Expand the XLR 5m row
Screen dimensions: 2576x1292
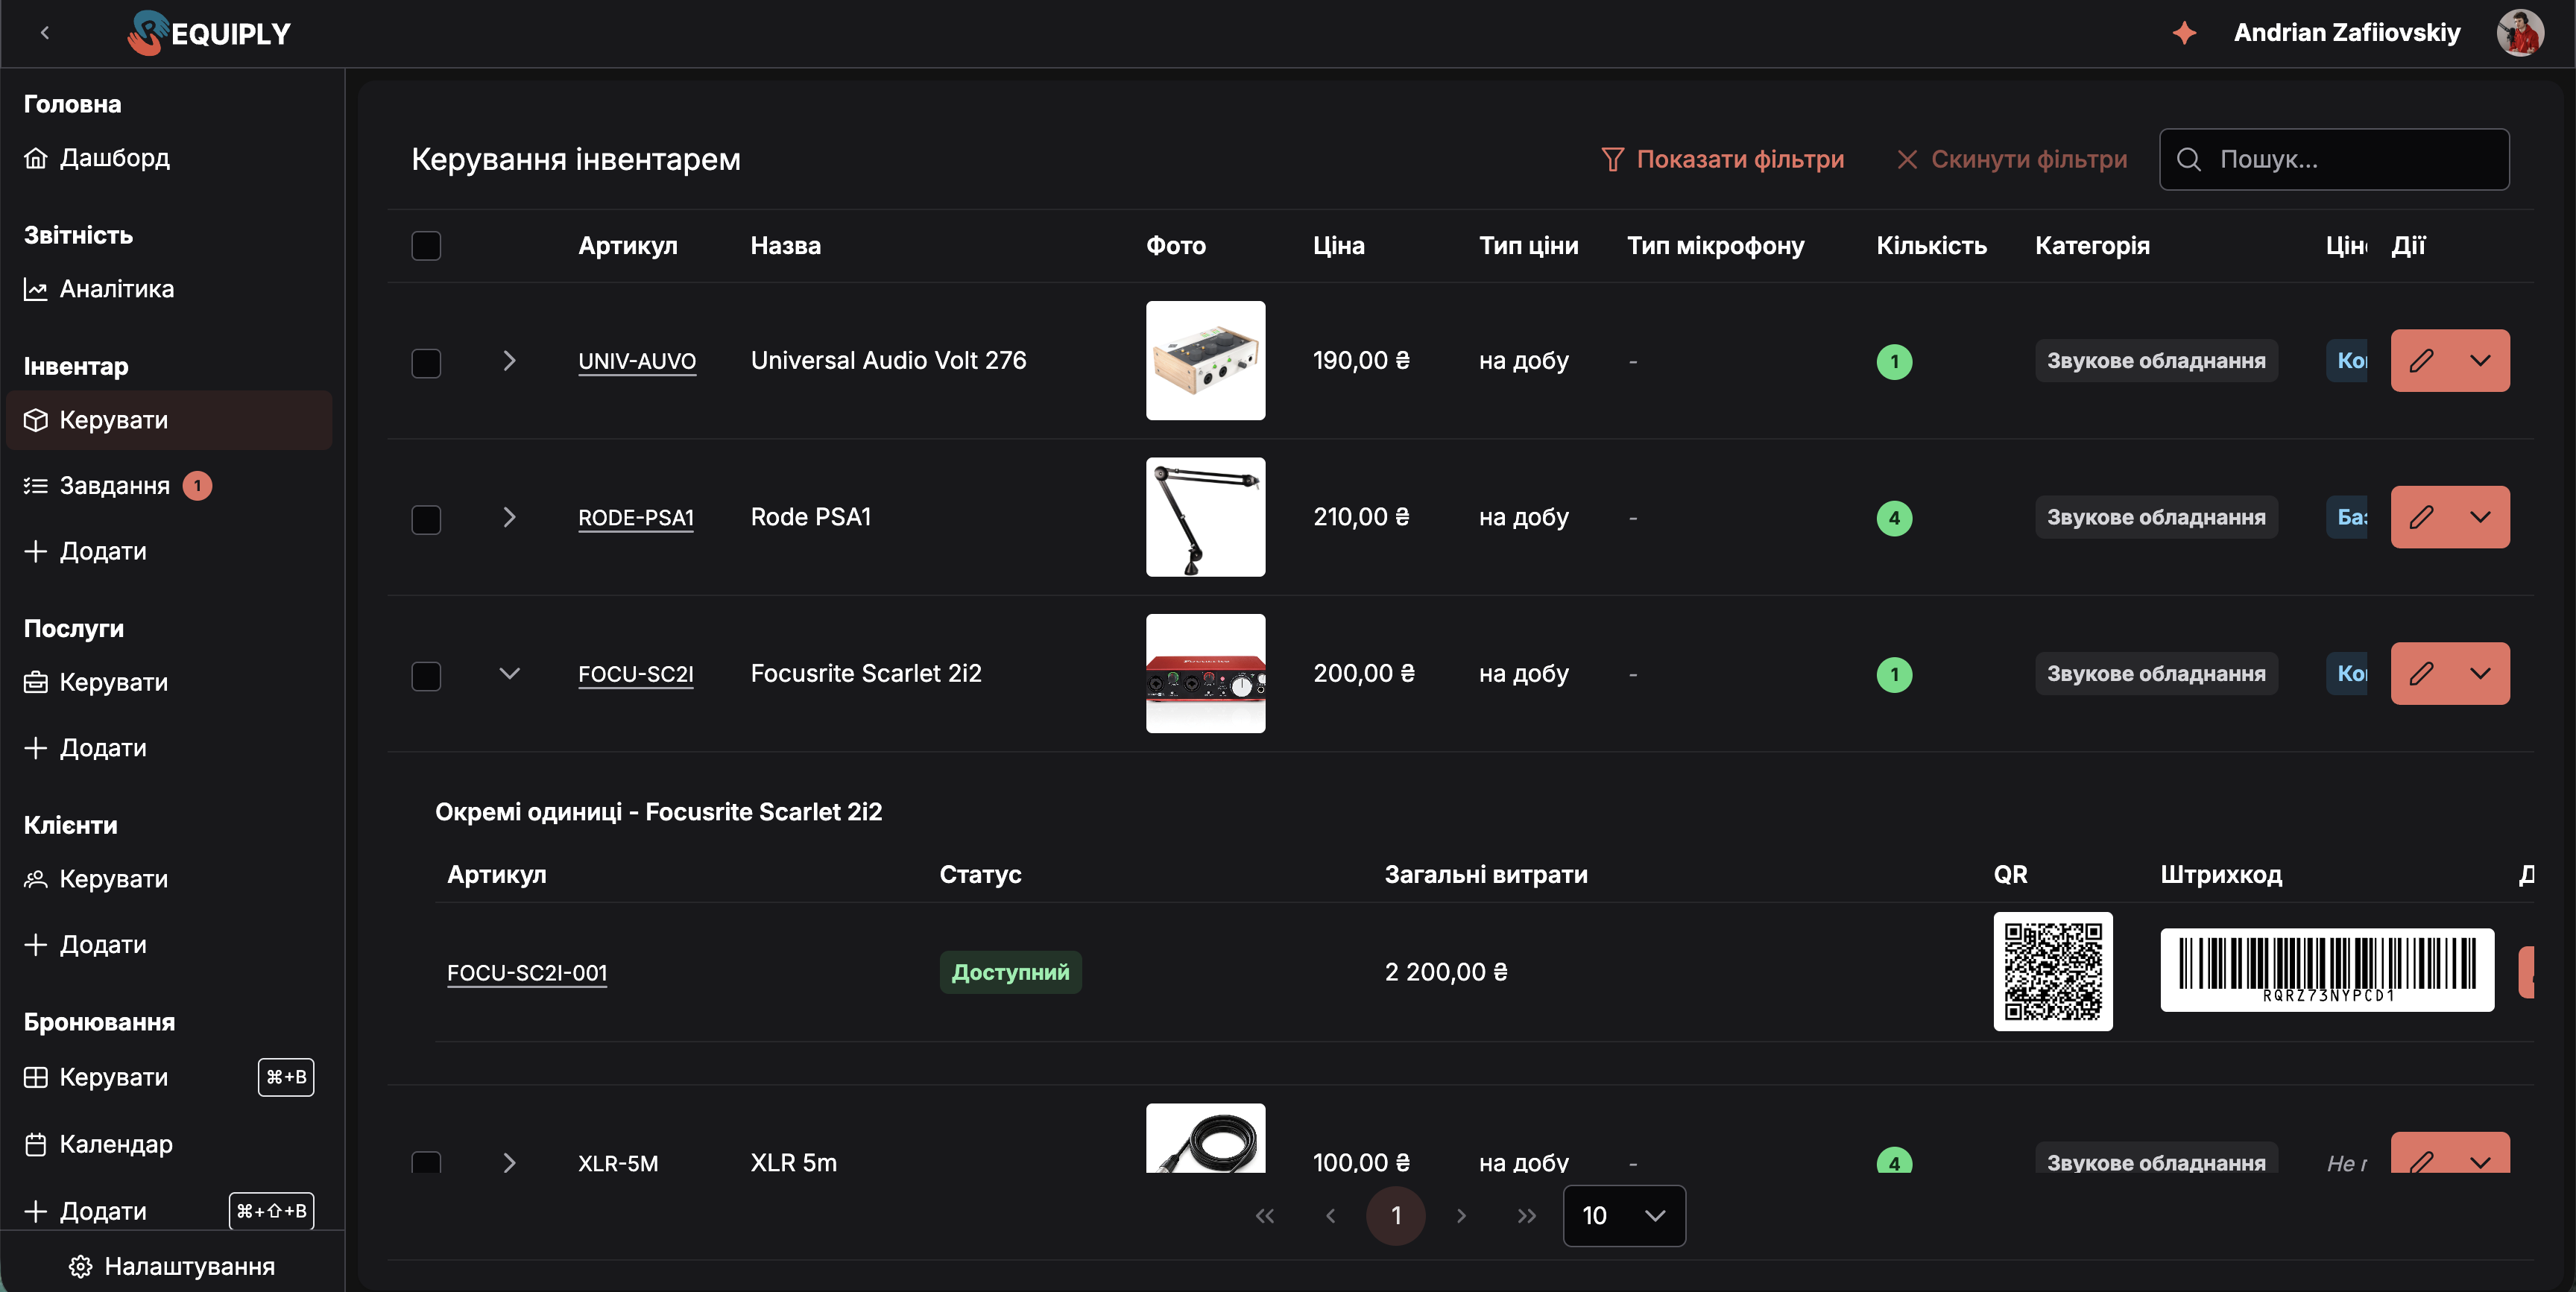509,1162
